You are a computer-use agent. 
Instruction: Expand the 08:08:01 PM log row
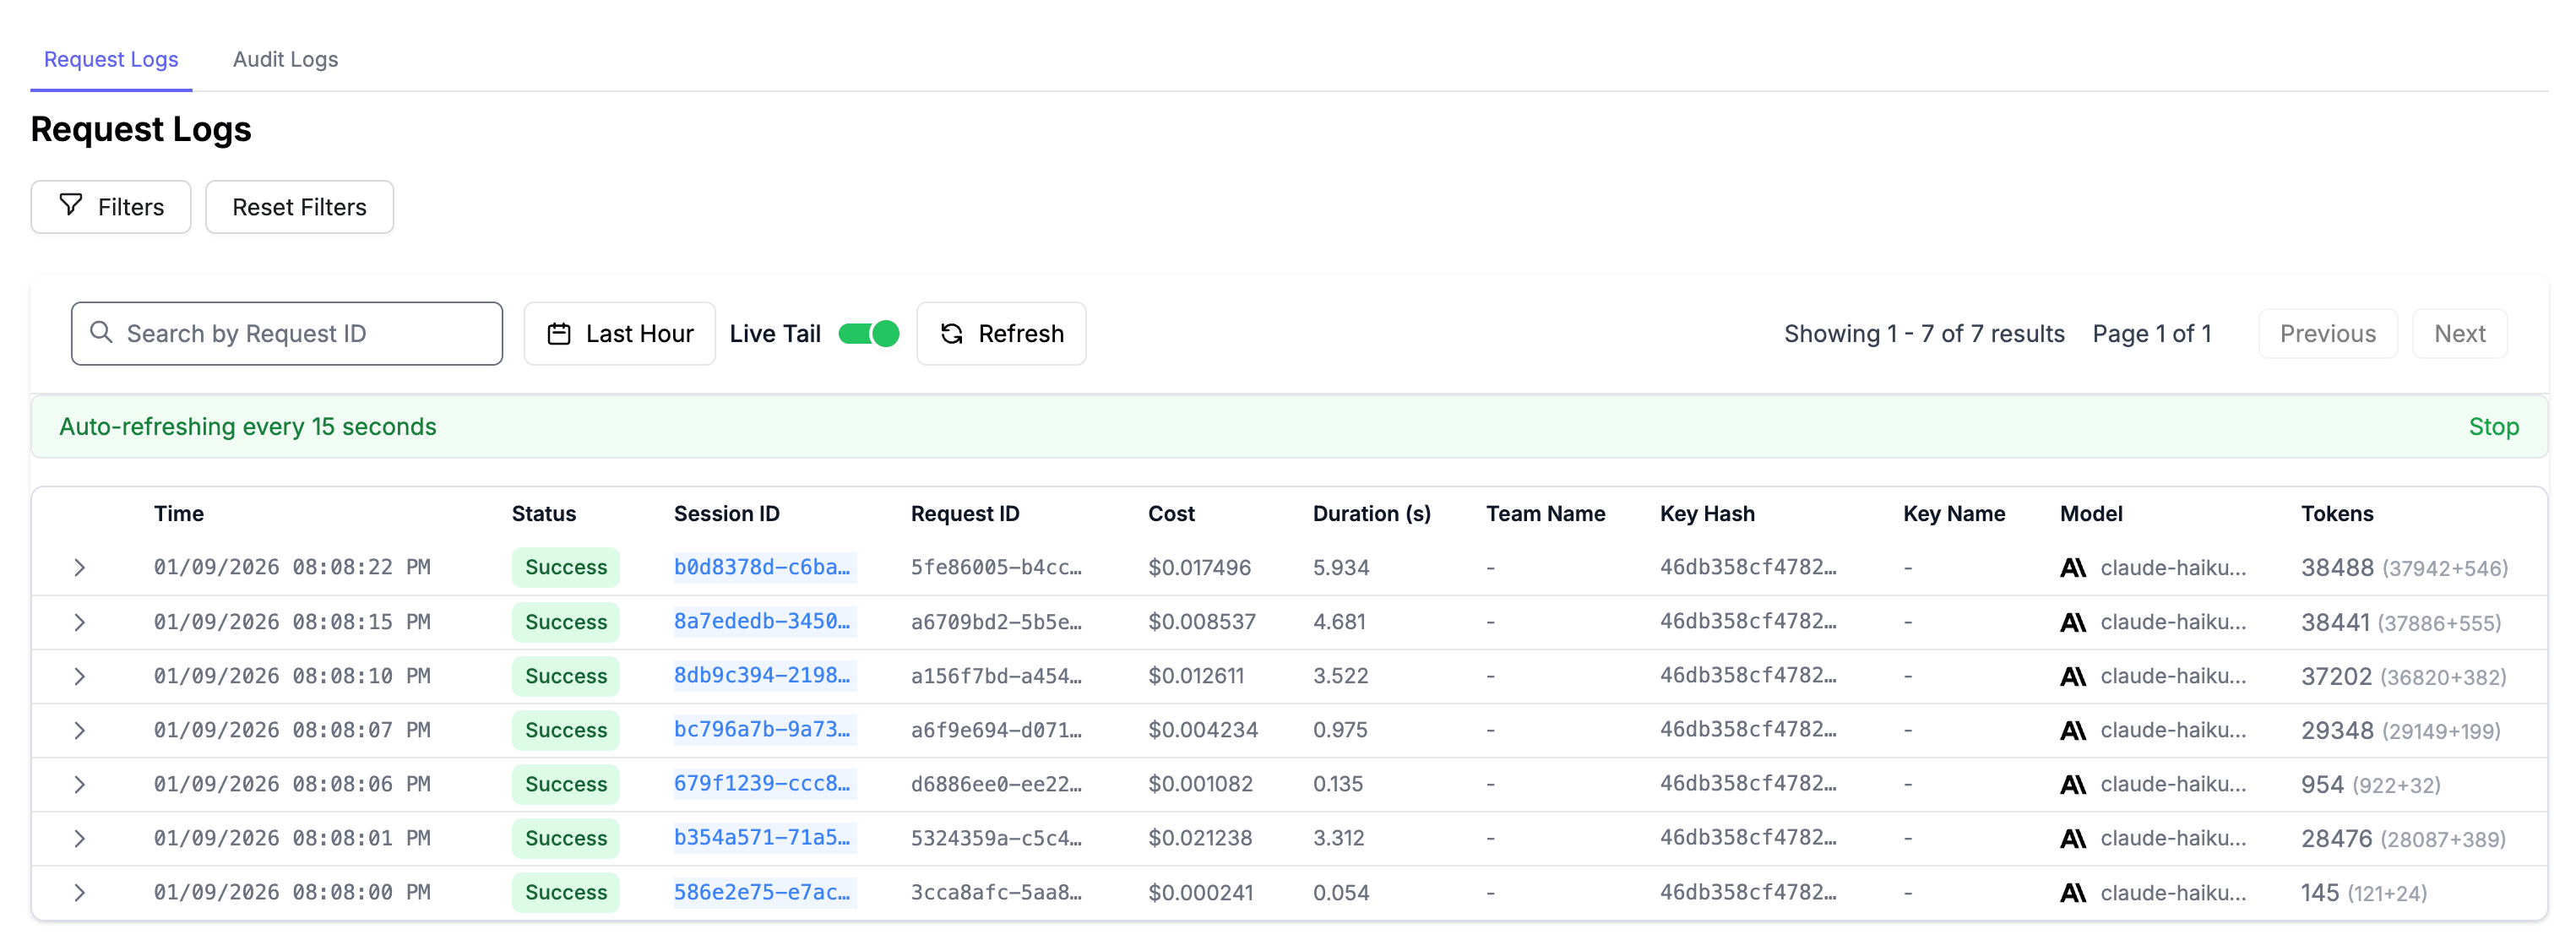click(x=80, y=838)
